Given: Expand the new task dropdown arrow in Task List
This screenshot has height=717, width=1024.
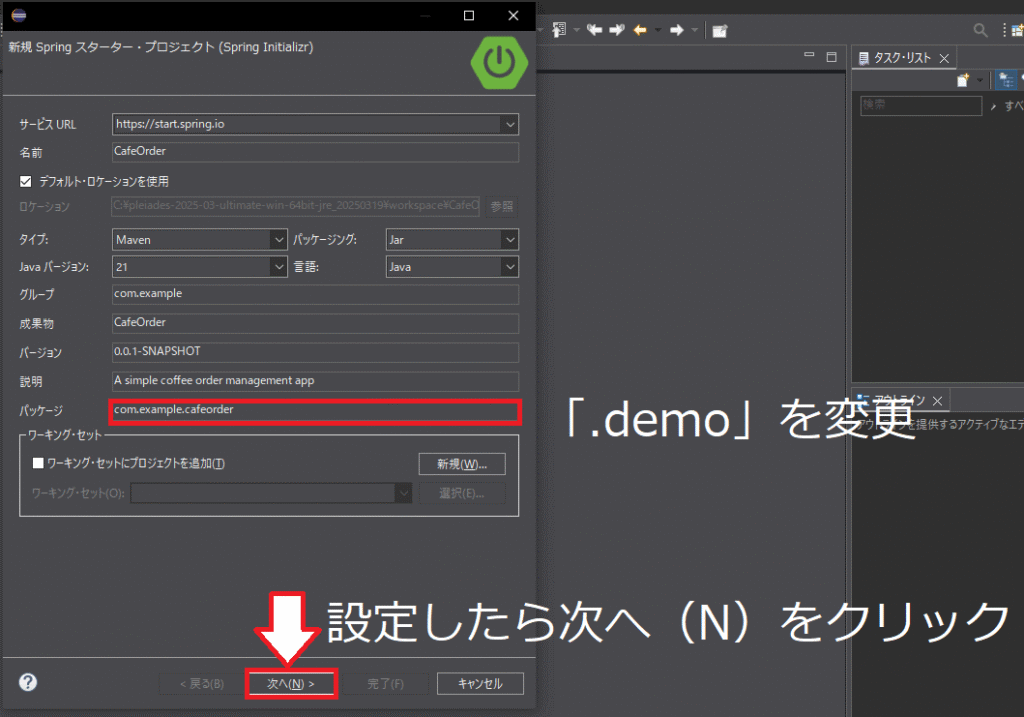Looking at the screenshot, I should (980, 80).
